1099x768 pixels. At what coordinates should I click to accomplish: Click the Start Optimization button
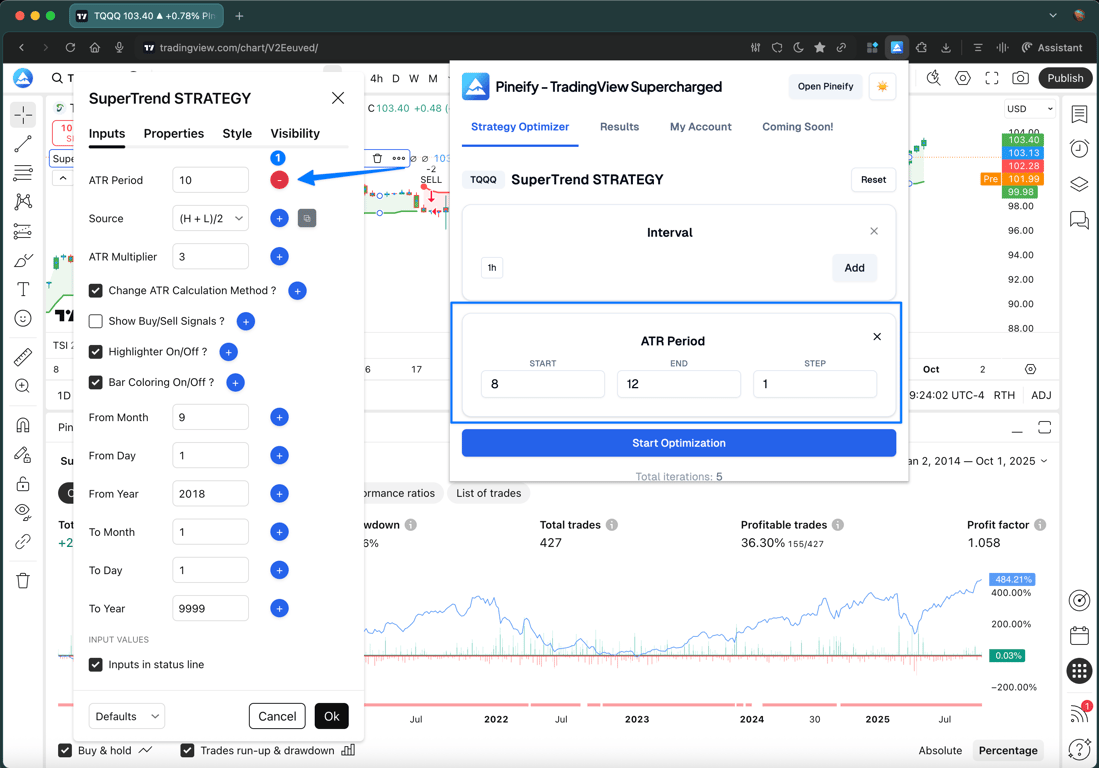click(x=678, y=443)
